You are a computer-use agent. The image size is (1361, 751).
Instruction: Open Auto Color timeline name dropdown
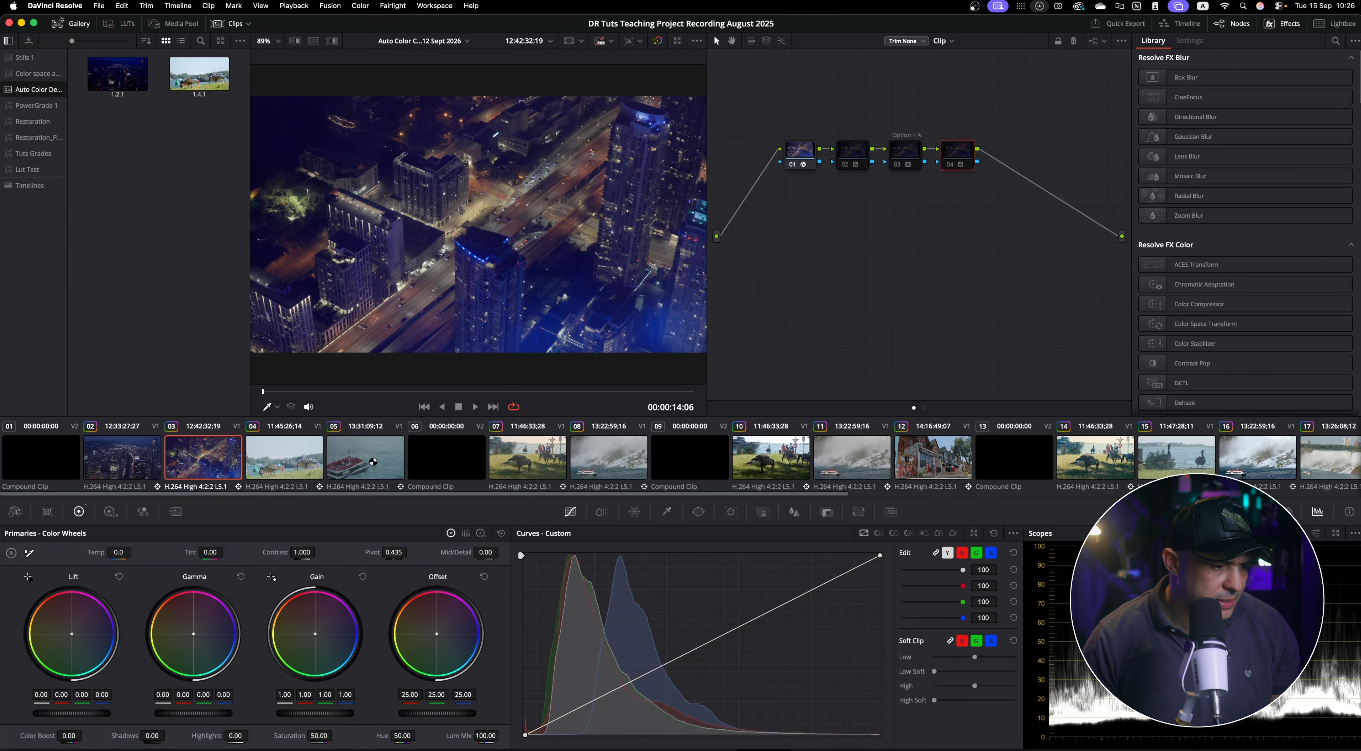pos(424,41)
